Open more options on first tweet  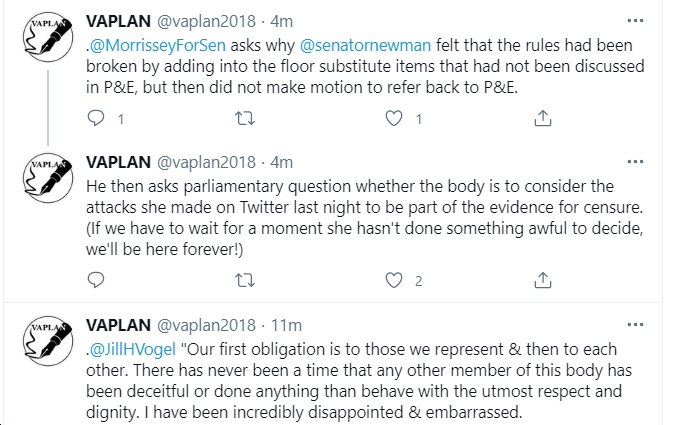point(635,21)
